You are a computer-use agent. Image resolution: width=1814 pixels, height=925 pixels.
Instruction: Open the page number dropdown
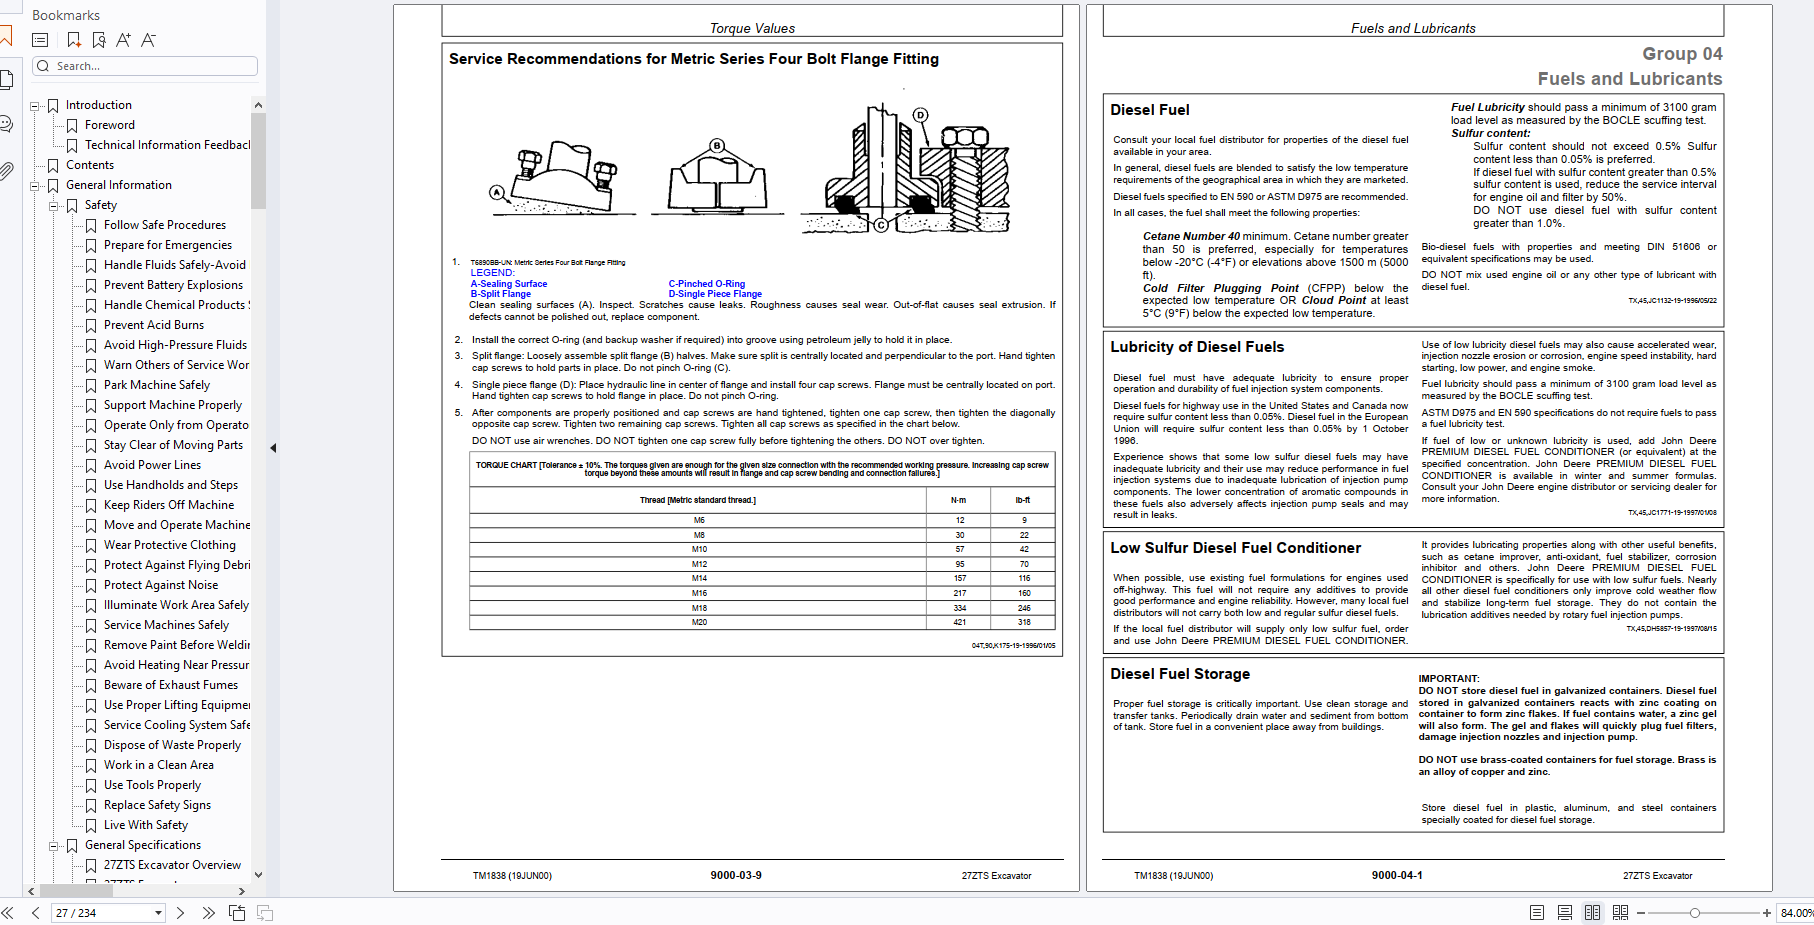(158, 913)
